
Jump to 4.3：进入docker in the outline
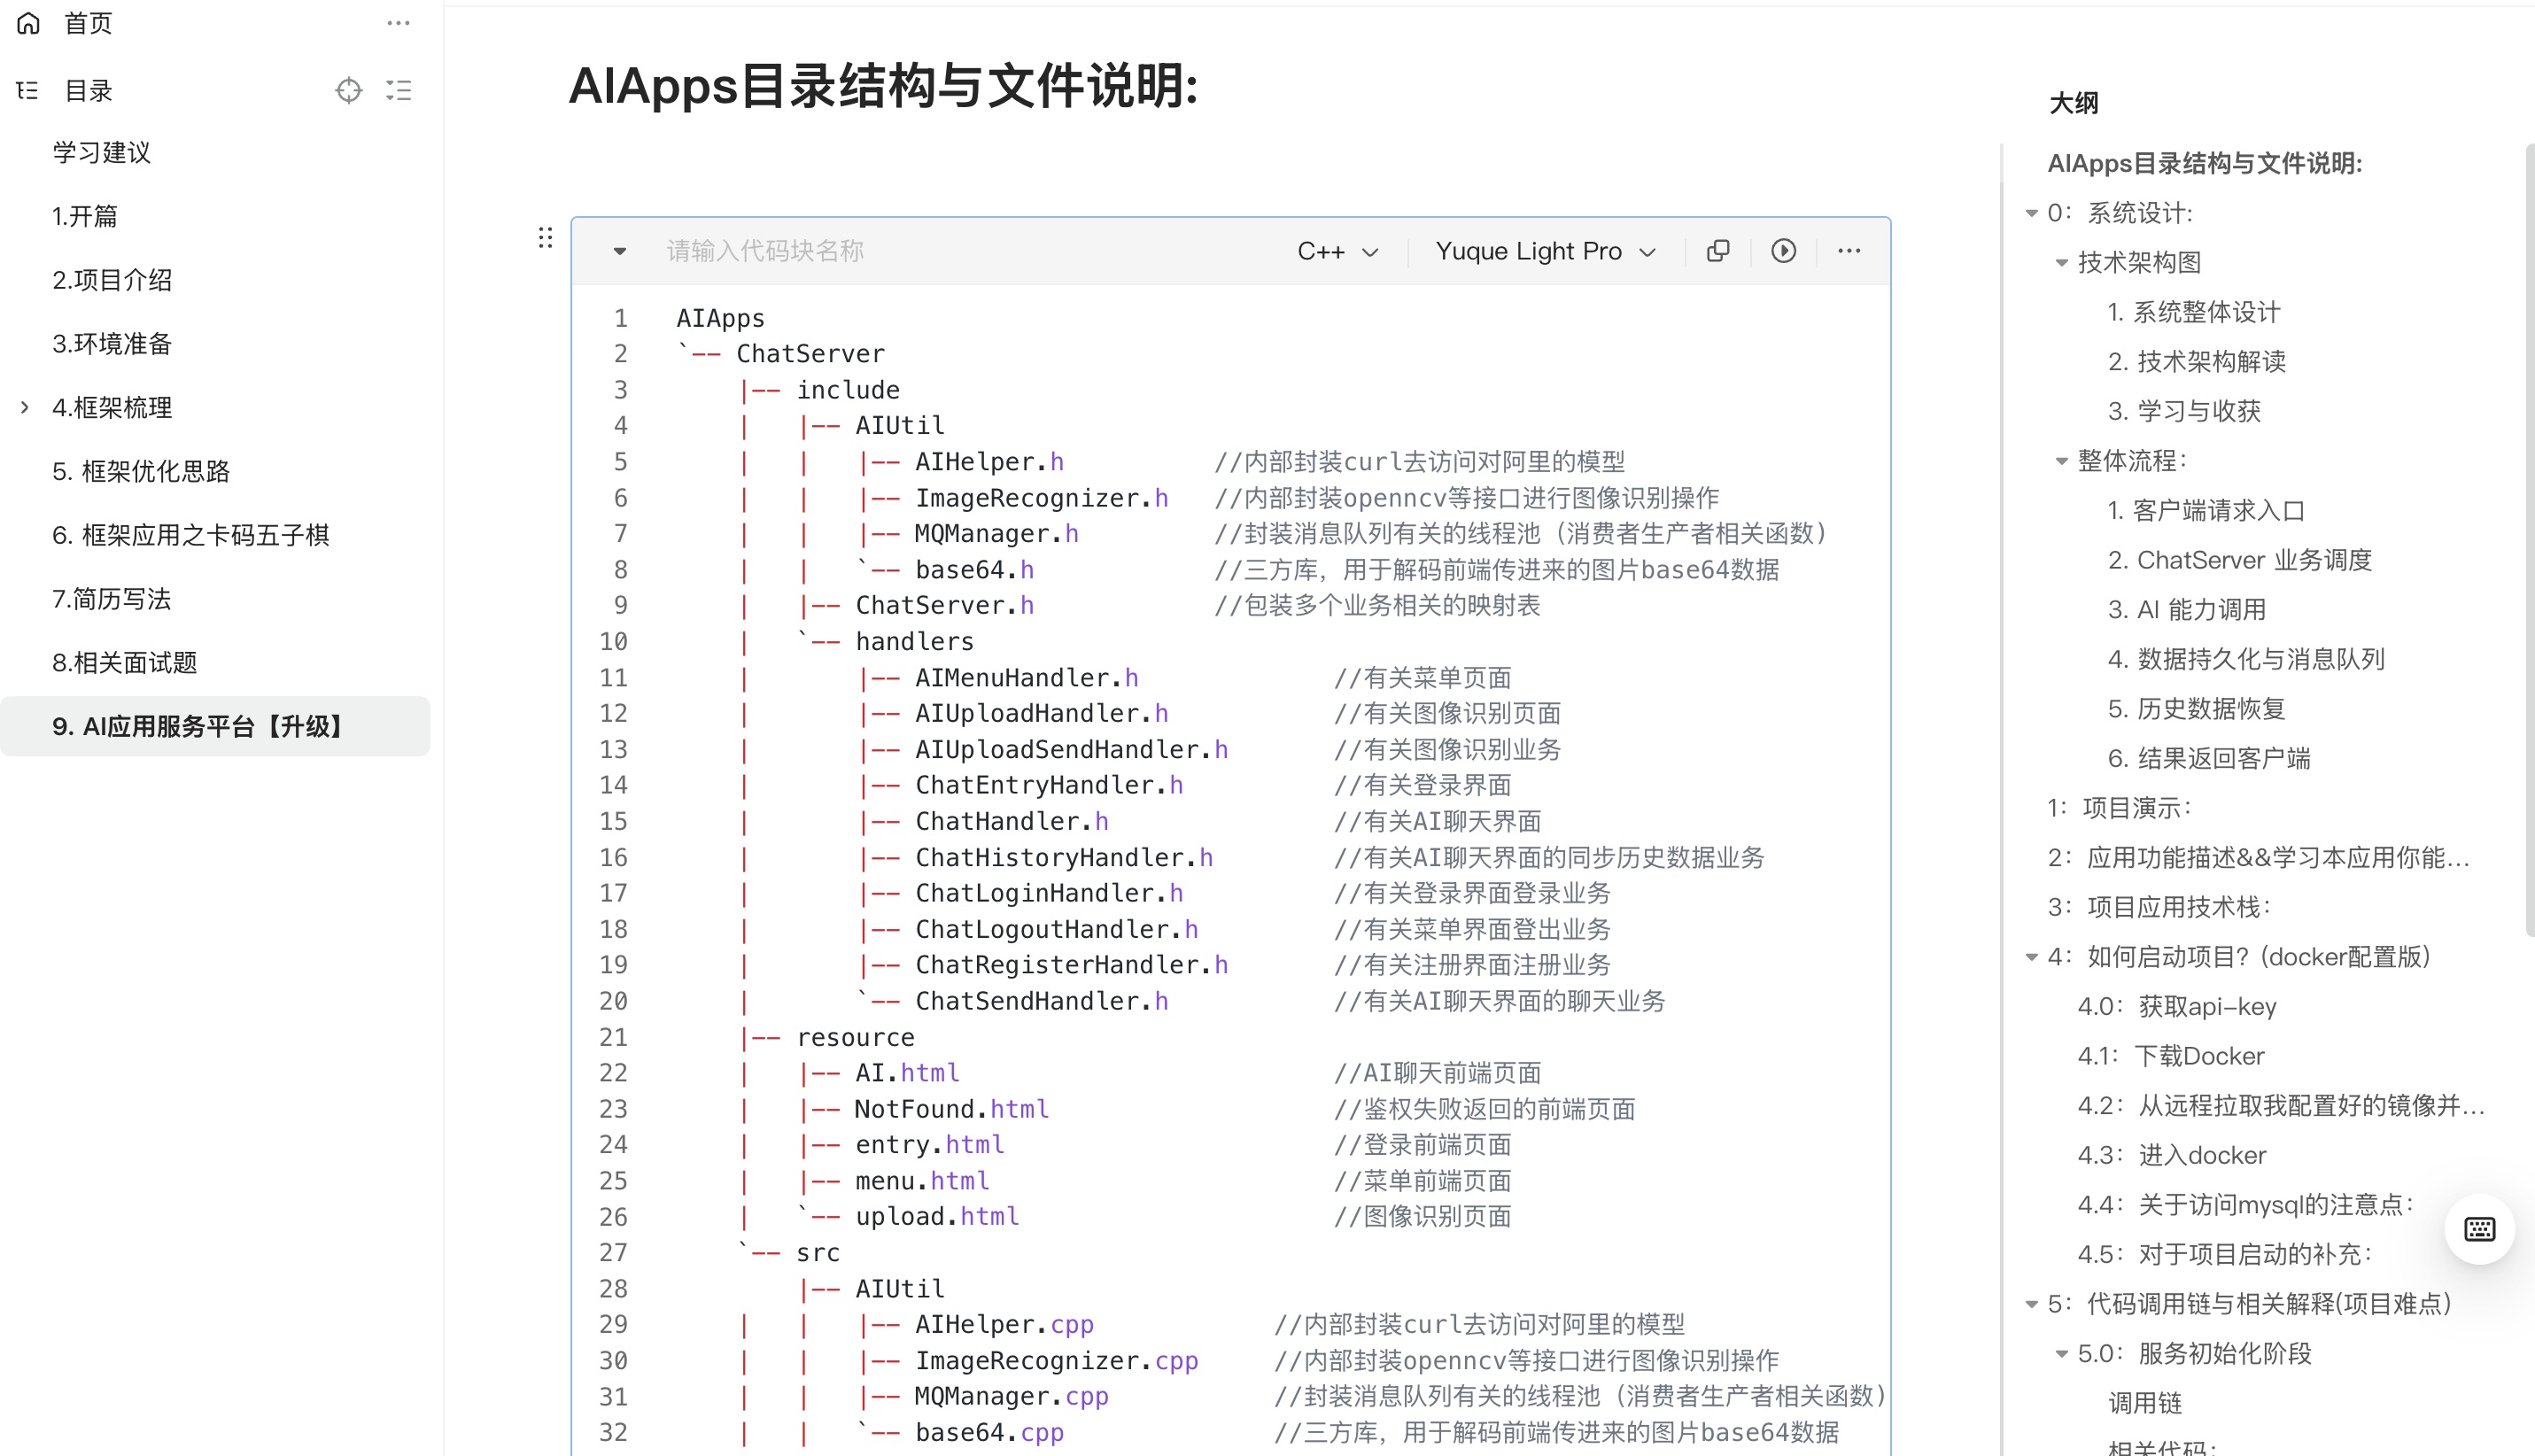point(2171,1156)
